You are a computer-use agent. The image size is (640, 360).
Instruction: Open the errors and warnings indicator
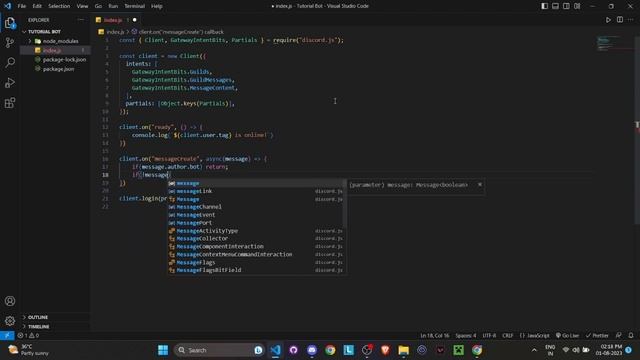(28, 336)
